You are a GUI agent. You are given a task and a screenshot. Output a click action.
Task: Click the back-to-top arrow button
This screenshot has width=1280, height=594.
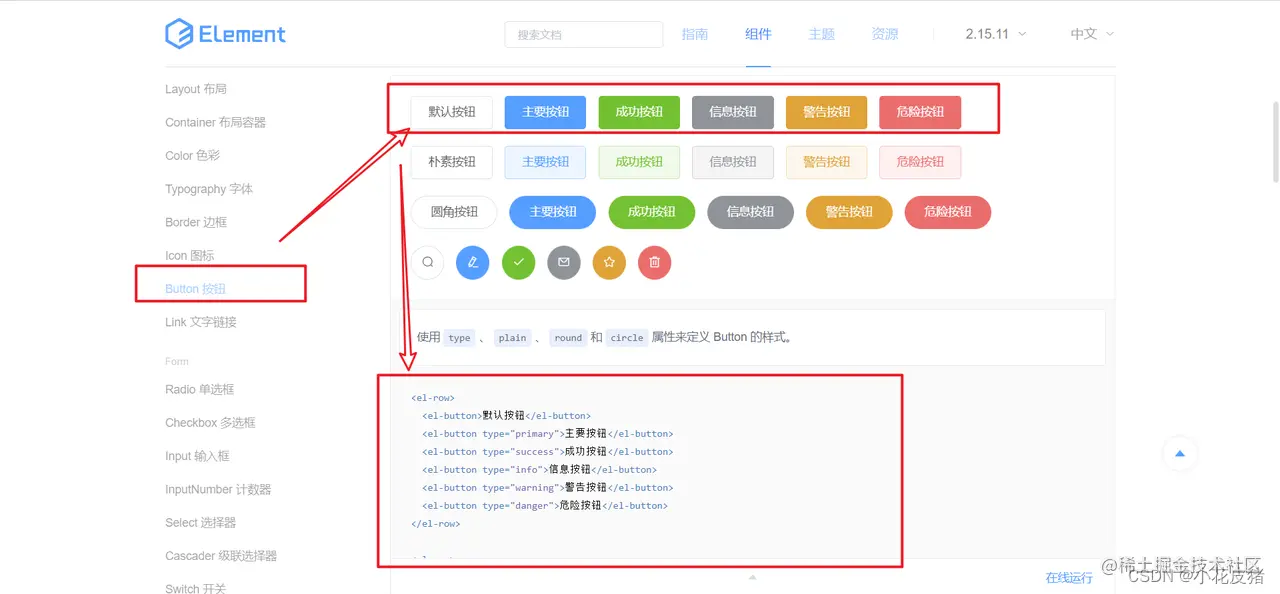click(1180, 454)
